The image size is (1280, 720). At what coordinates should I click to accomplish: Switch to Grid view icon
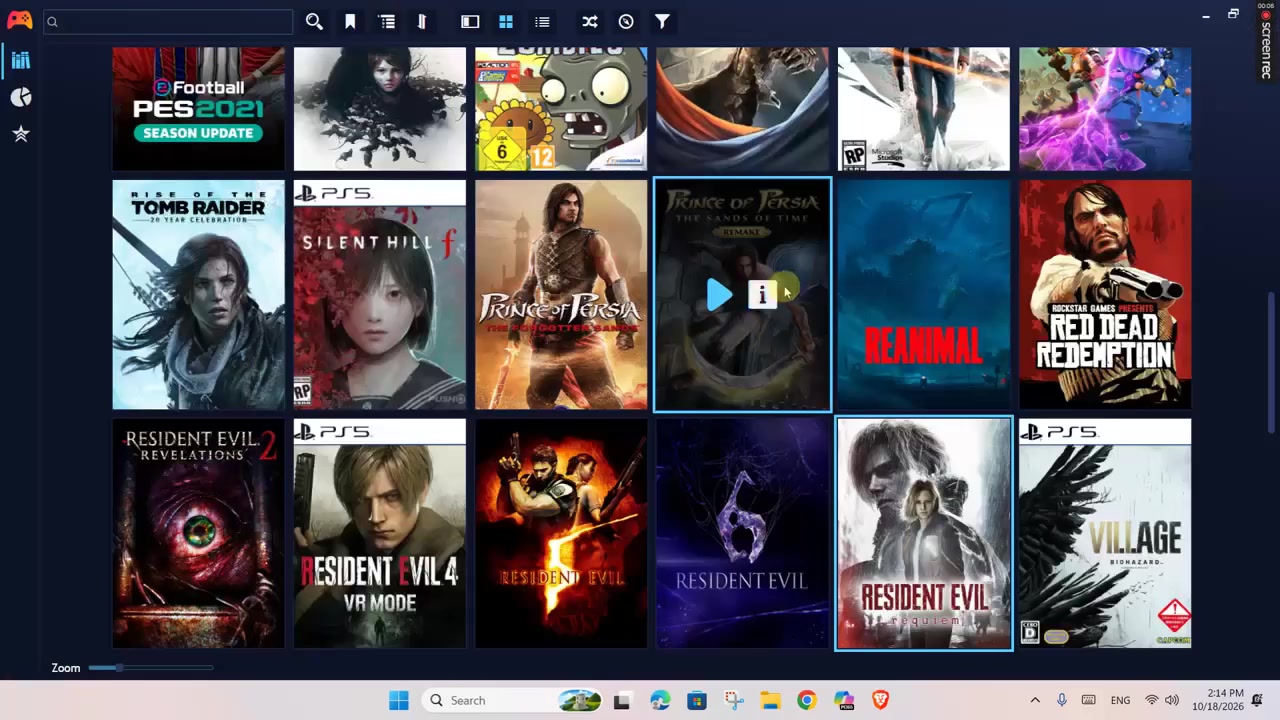point(506,21)
